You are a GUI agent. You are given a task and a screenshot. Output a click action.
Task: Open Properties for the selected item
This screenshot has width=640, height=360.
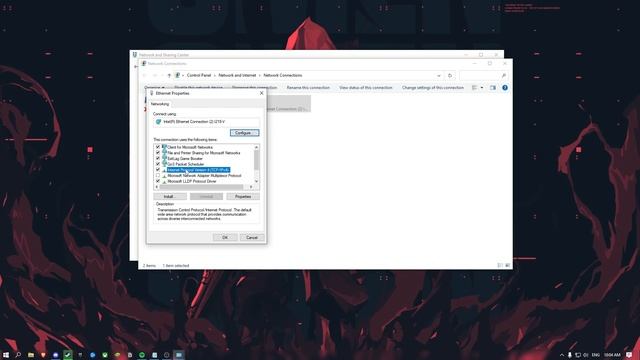[243, 197]
